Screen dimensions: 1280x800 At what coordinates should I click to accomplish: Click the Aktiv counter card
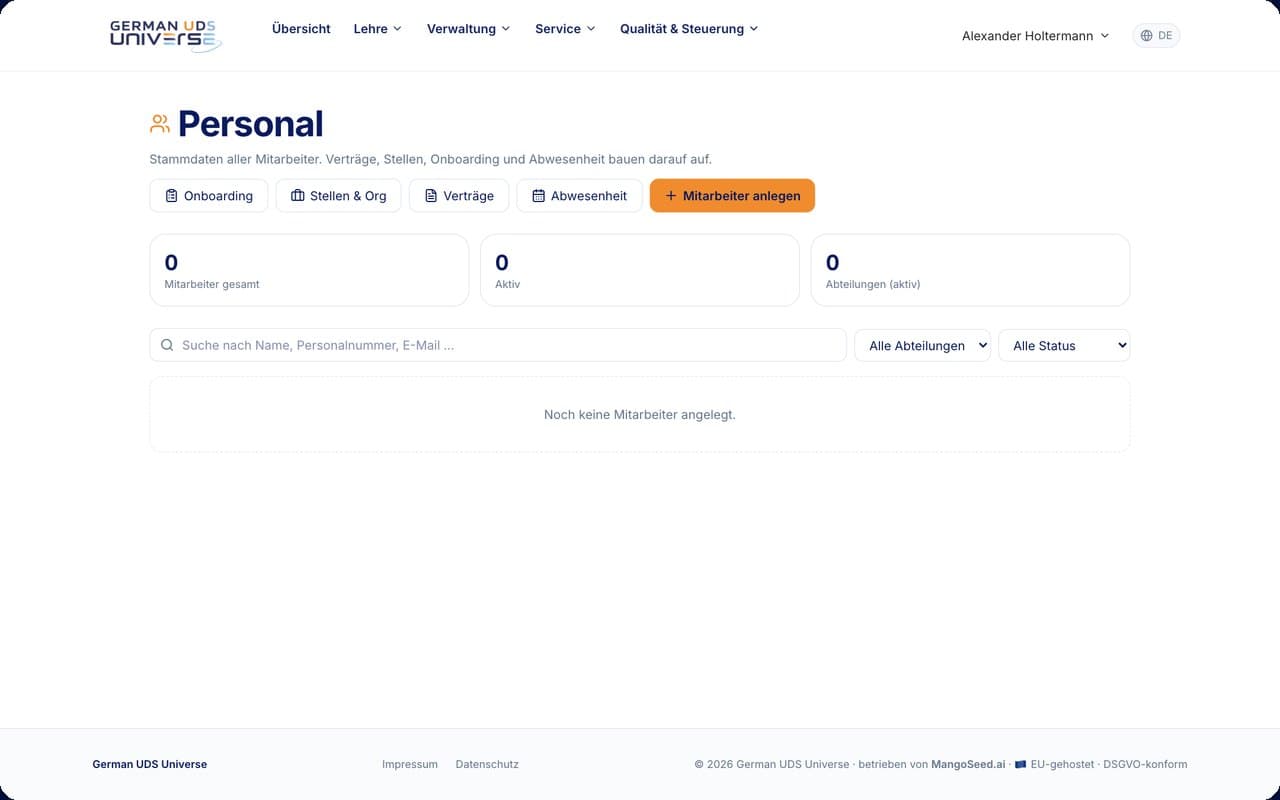(x=640, y=270)
